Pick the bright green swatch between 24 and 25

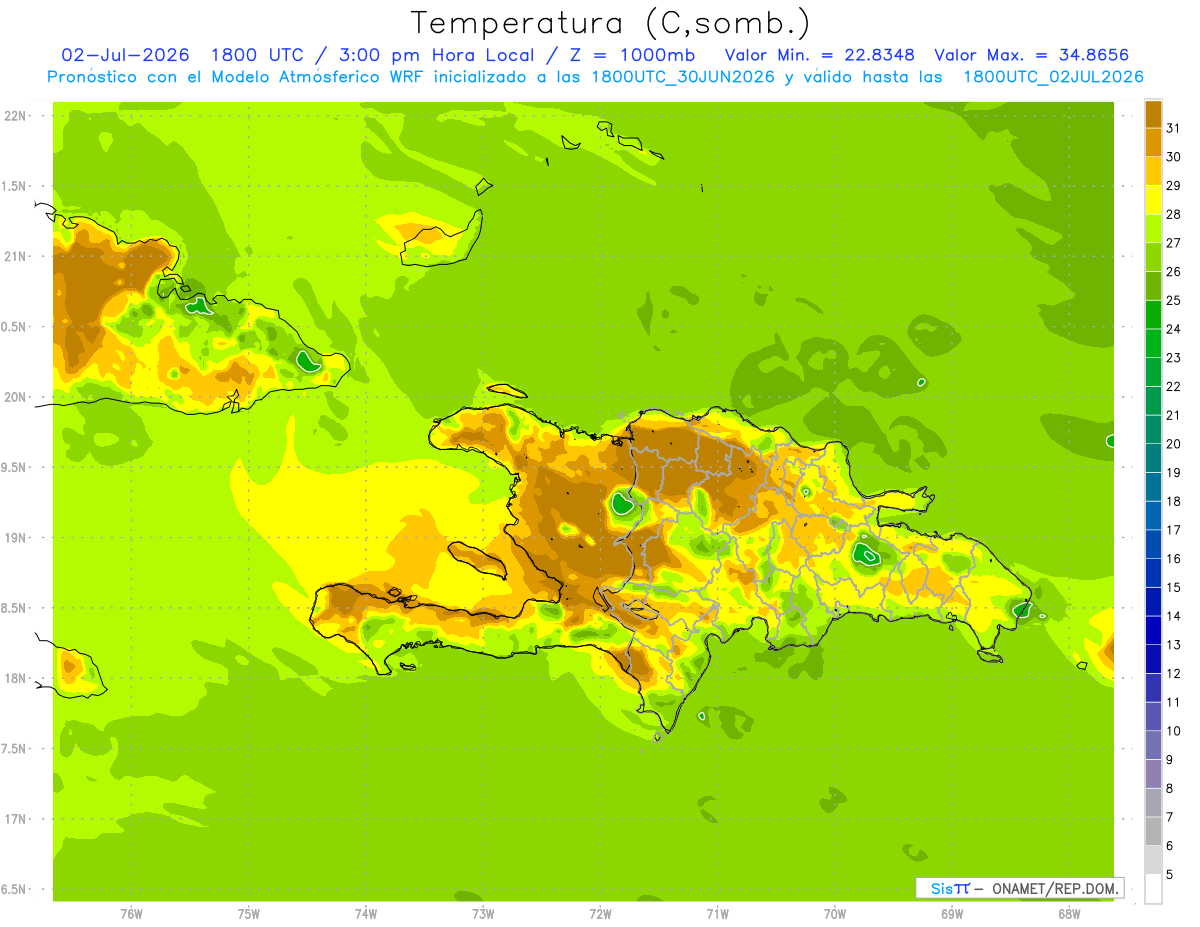[1153, 315]
